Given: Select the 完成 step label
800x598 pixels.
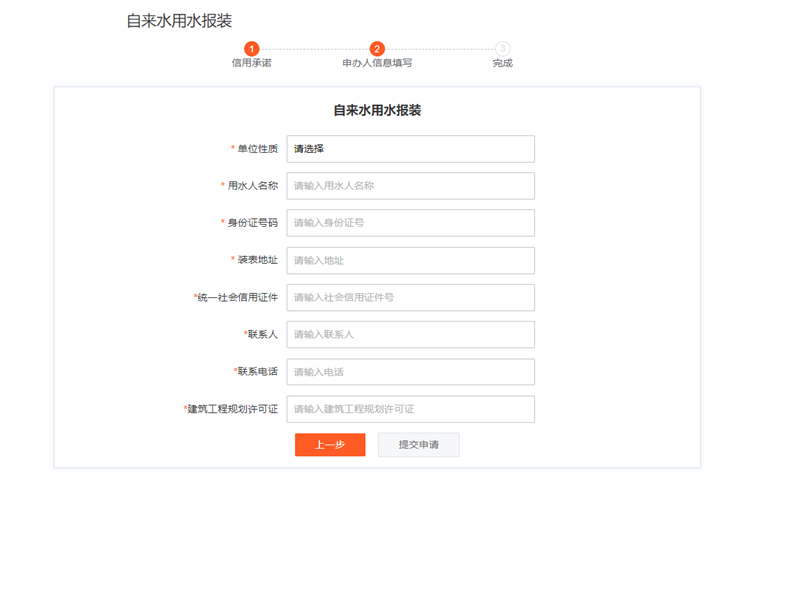Looking at the screenshot, I should (502, 63).
